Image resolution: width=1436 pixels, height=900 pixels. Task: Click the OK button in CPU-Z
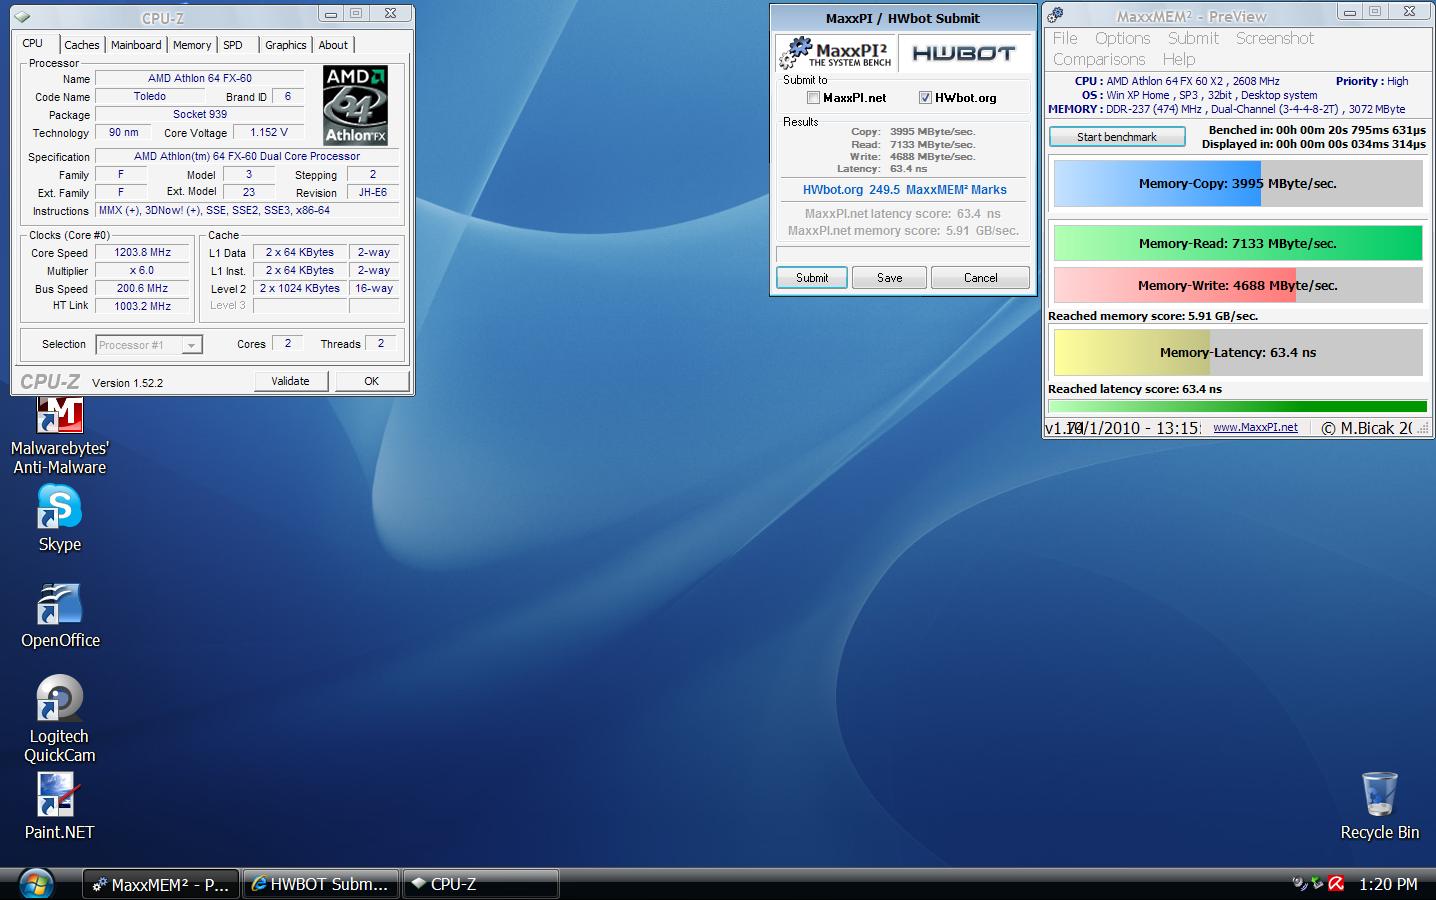(371, 381)
